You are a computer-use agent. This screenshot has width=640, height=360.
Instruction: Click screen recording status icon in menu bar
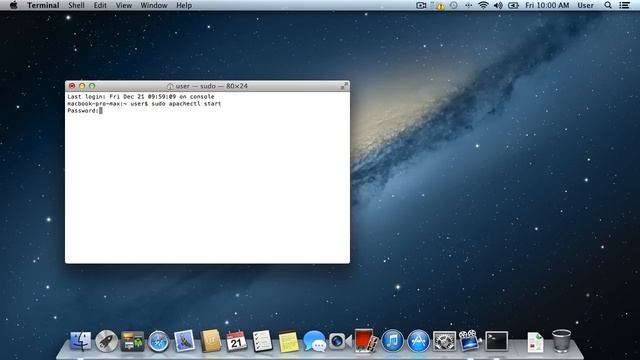[421, 5]
